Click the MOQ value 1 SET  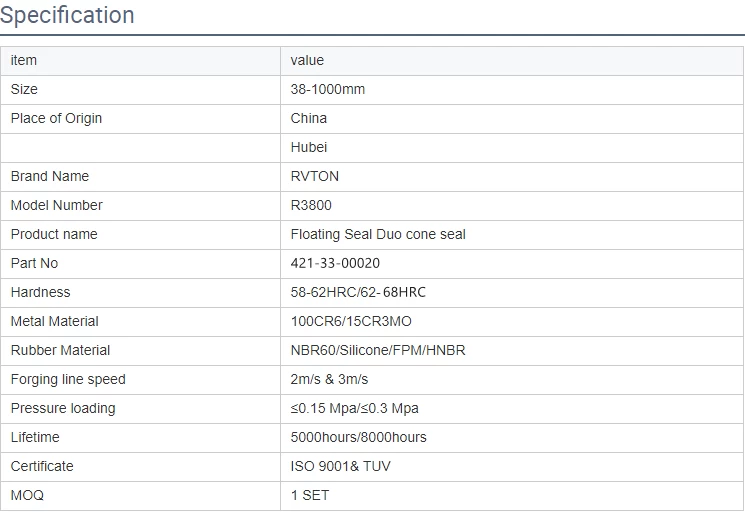point(309,495)
